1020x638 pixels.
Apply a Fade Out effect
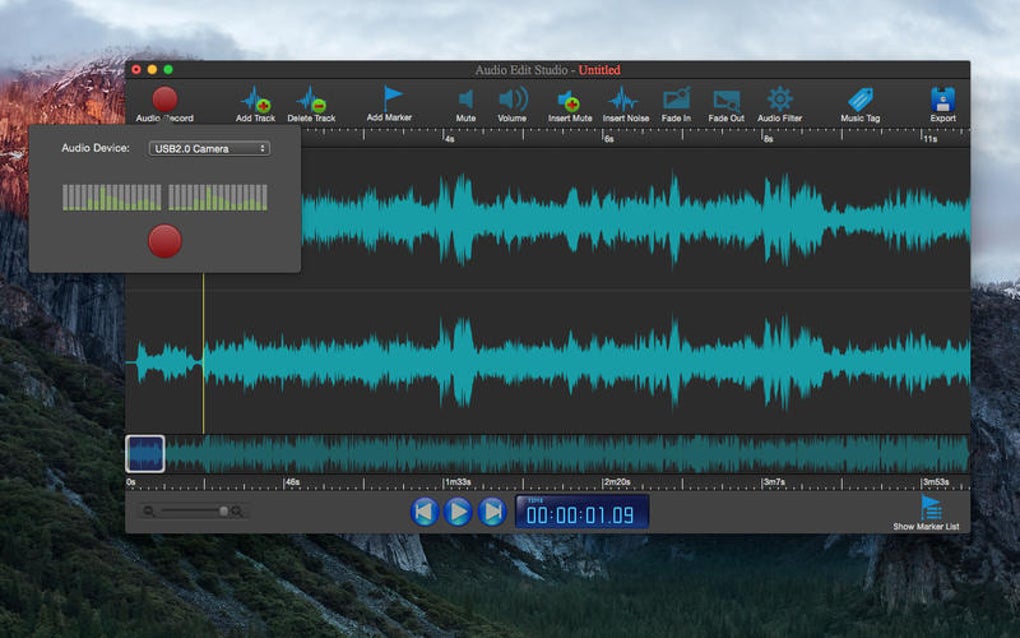(x=726, y=100)
